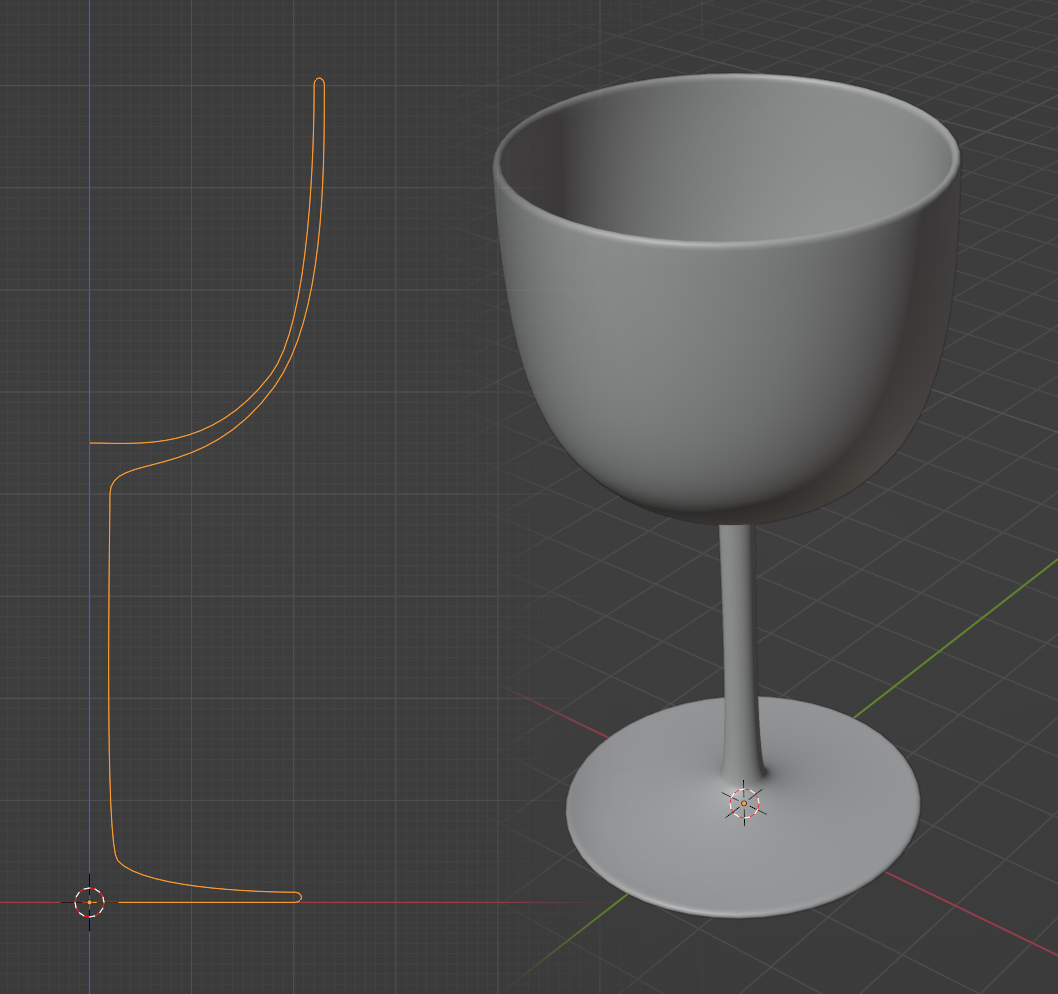This screenshot has width=1058, height=994.
Task: Select the flat bottom line of the orange profile
Action: [x=200, y=902]
